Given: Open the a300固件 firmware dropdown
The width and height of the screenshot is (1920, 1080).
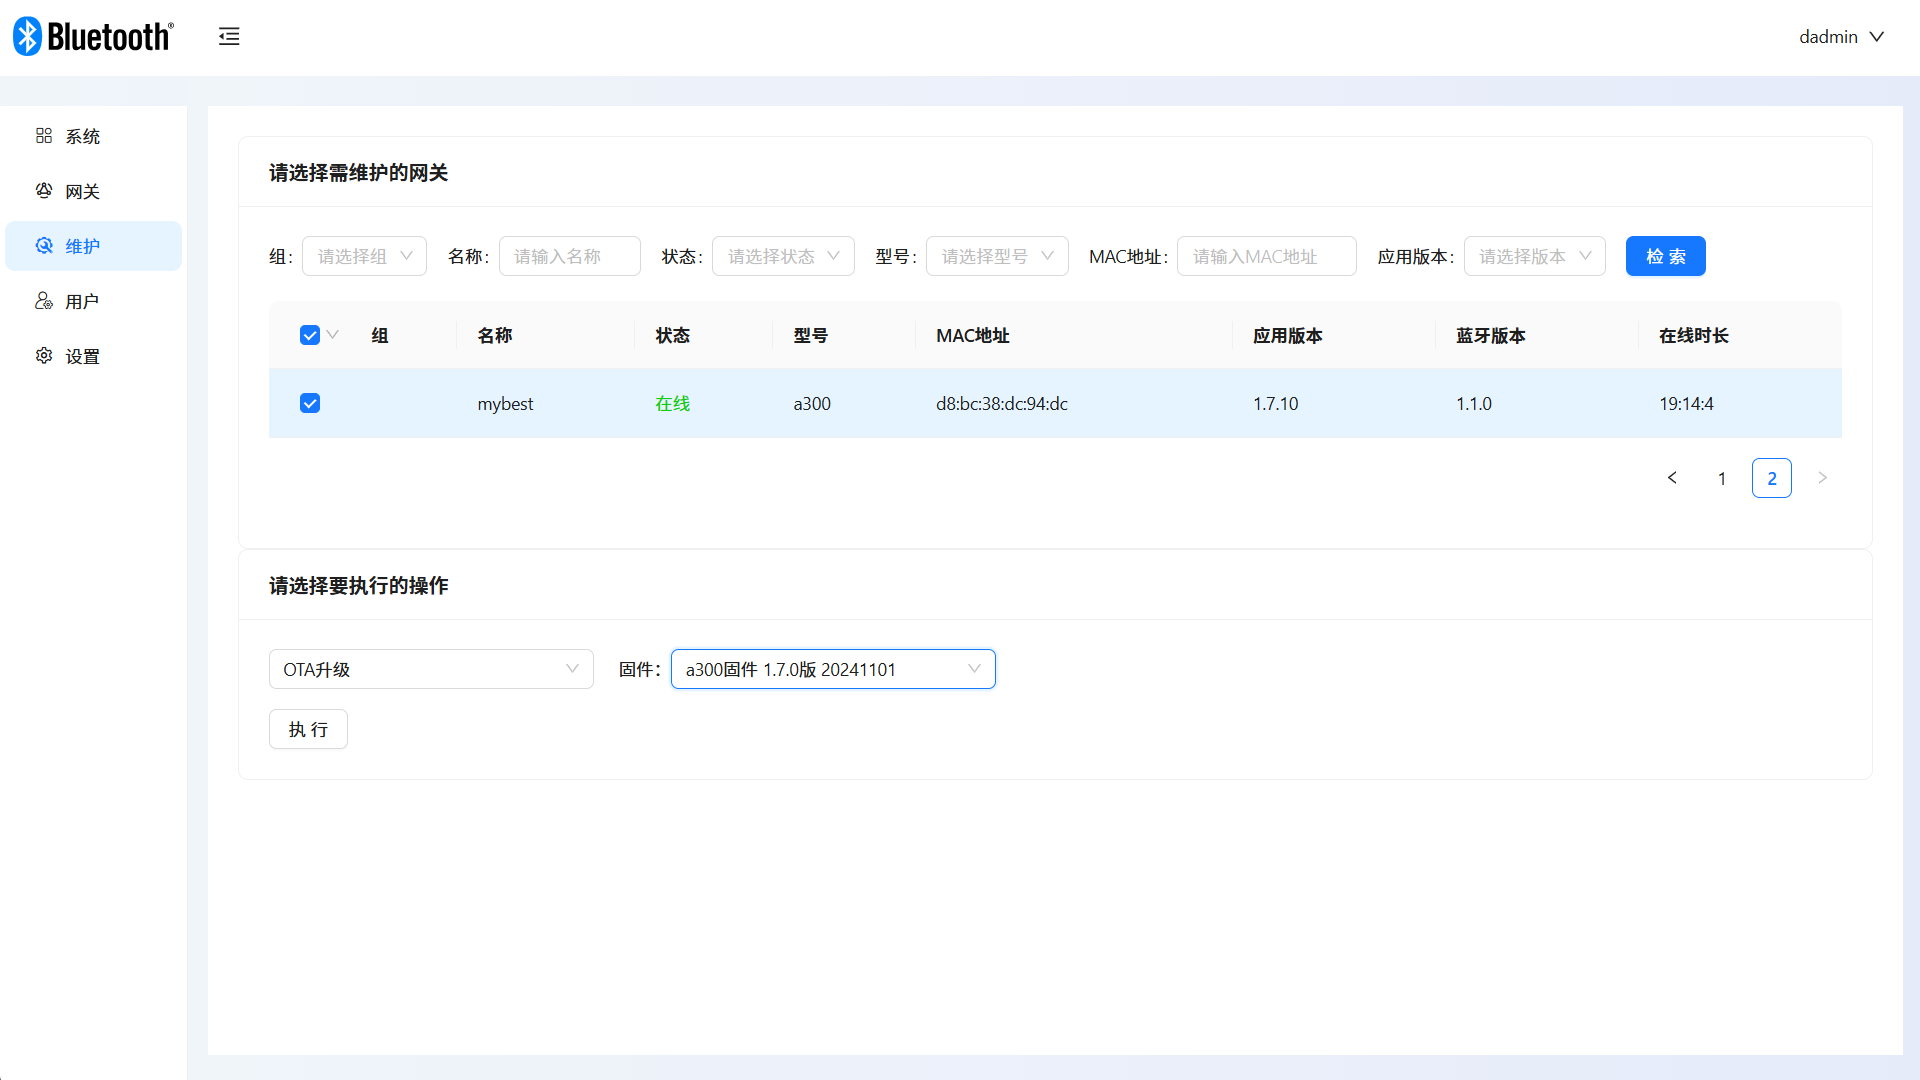Looking at the screenshot, I should [833, 669].
